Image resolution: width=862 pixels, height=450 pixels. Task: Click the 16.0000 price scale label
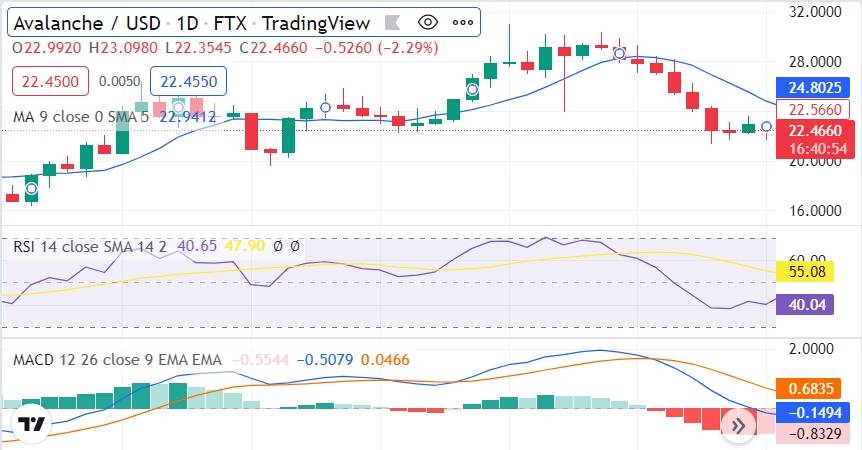pos(815,210)
